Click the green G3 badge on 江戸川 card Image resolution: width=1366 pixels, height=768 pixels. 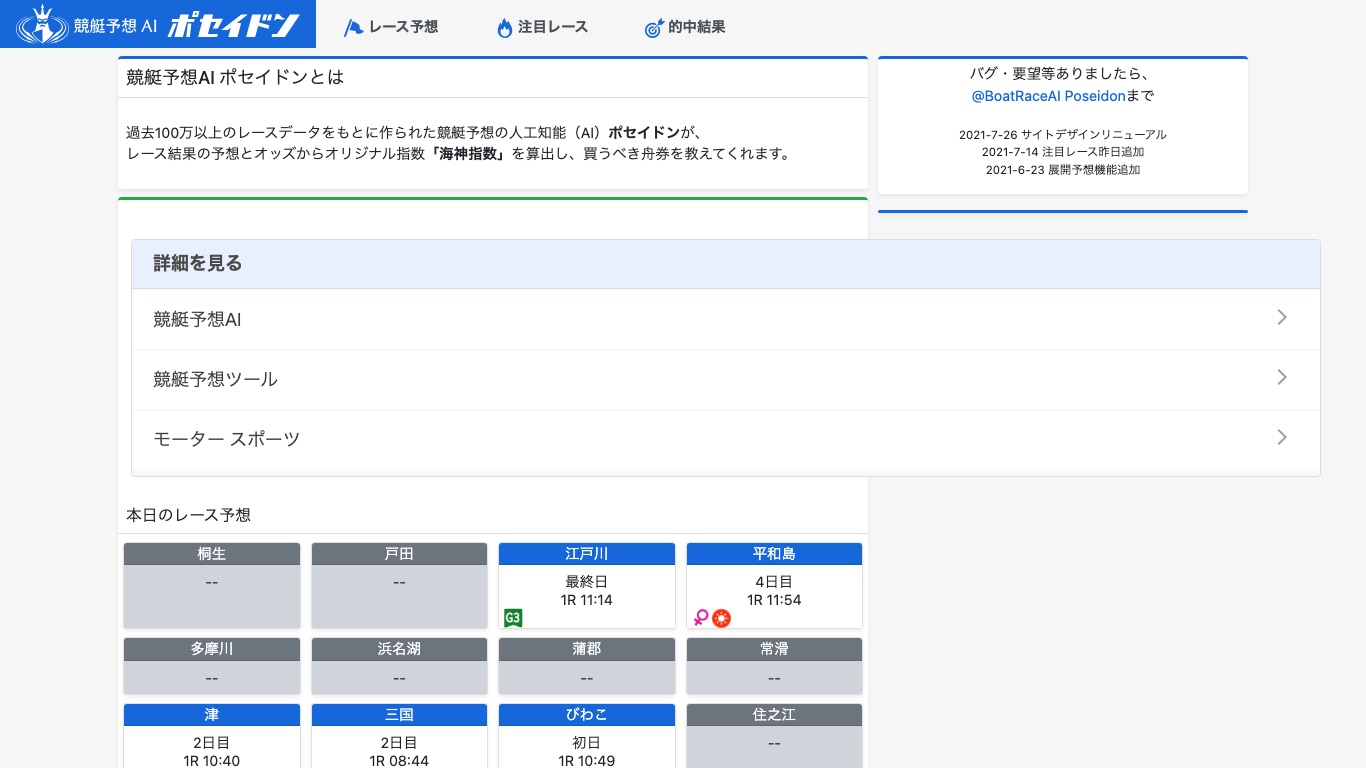513,618
